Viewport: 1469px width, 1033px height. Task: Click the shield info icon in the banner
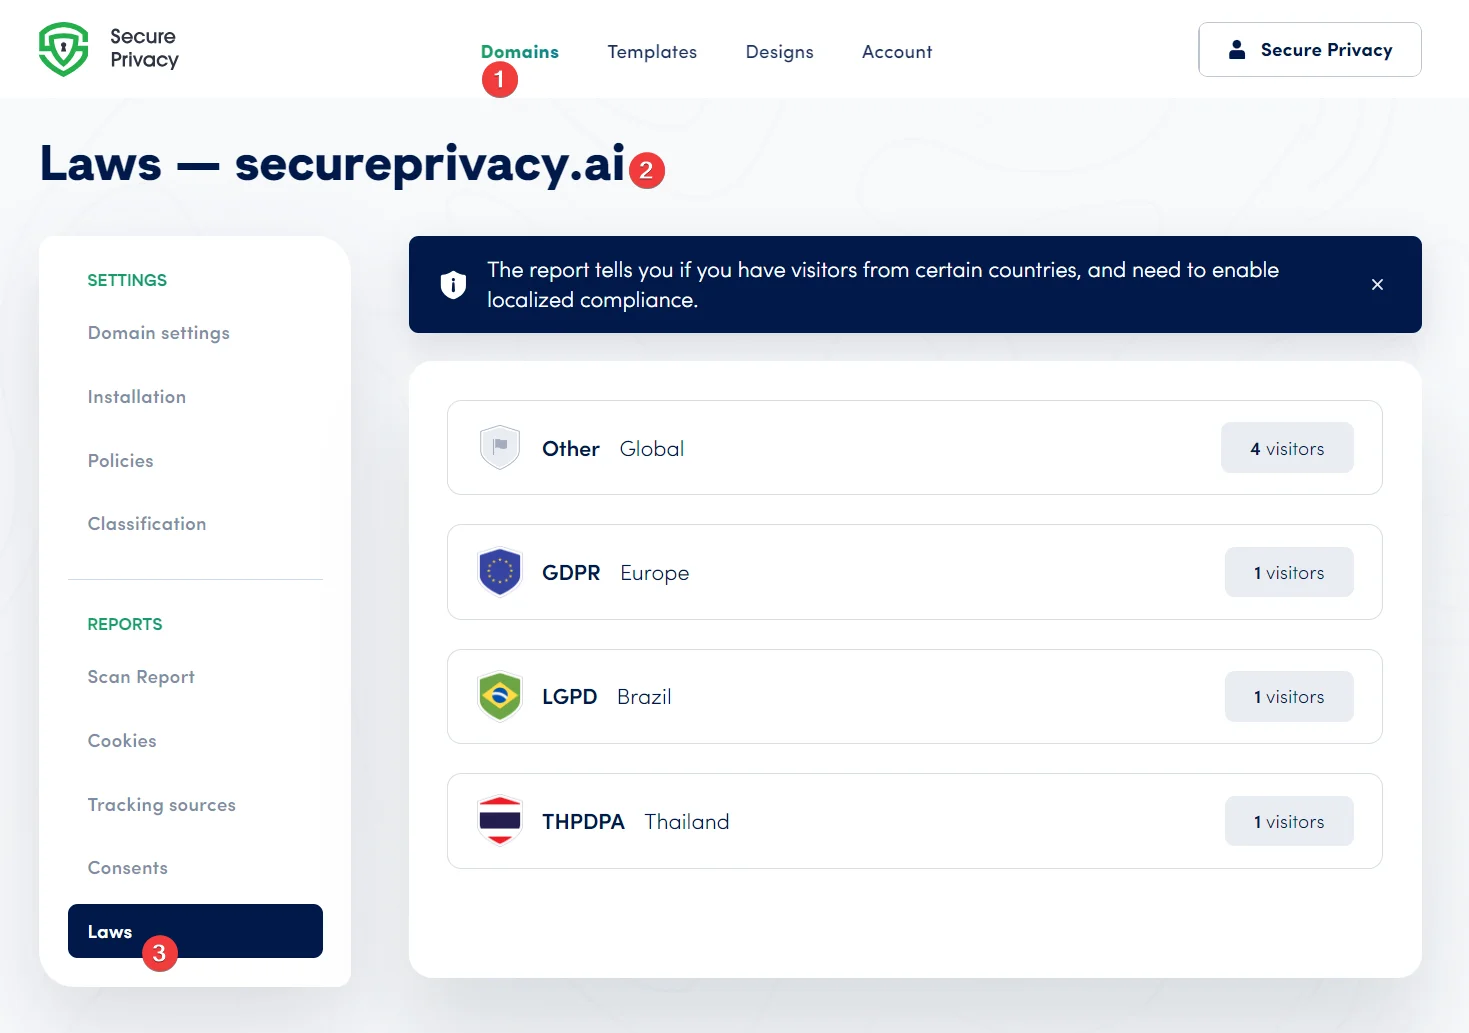click(453, 284)
